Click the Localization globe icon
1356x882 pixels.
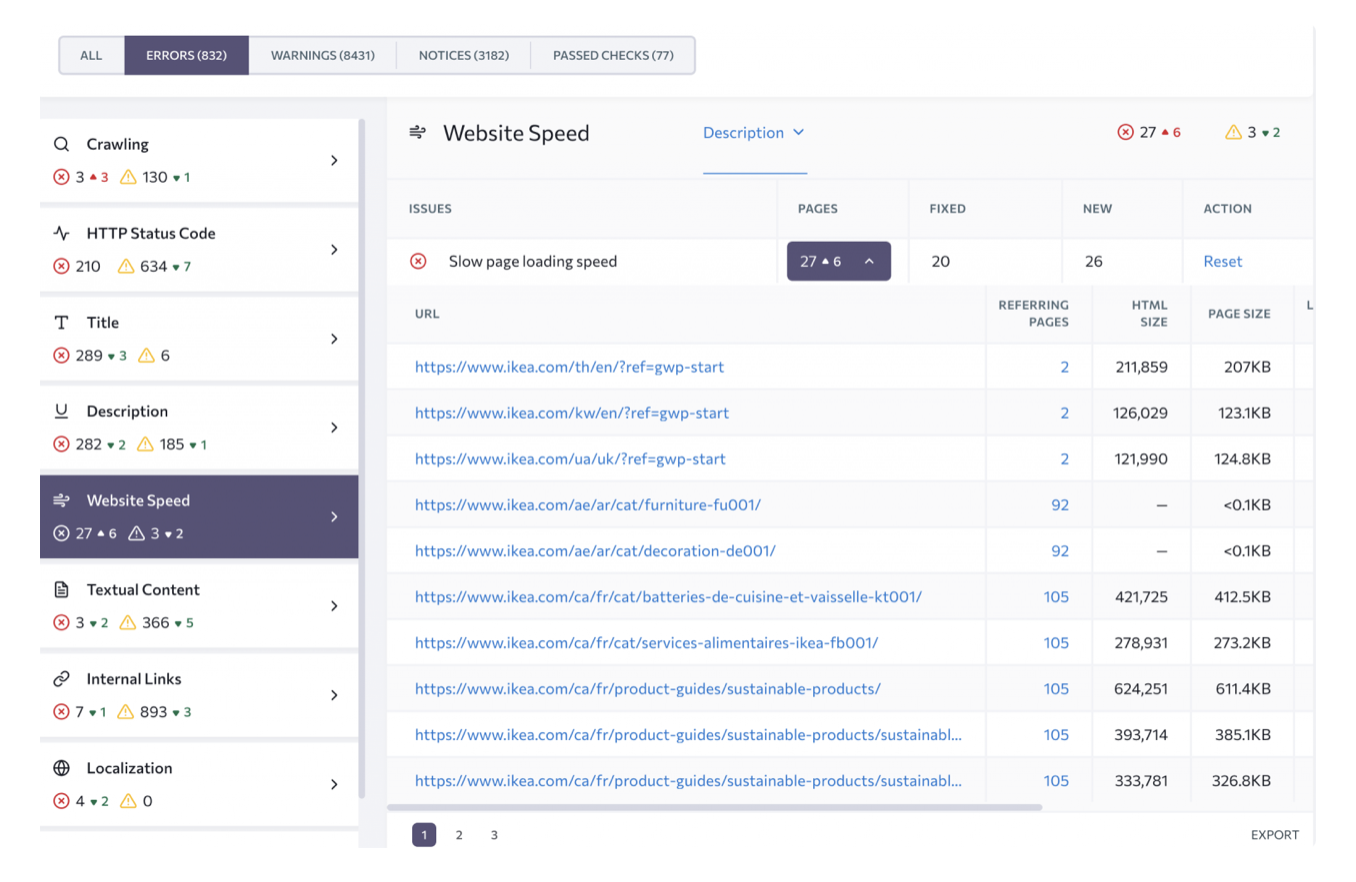click(62, 768)
